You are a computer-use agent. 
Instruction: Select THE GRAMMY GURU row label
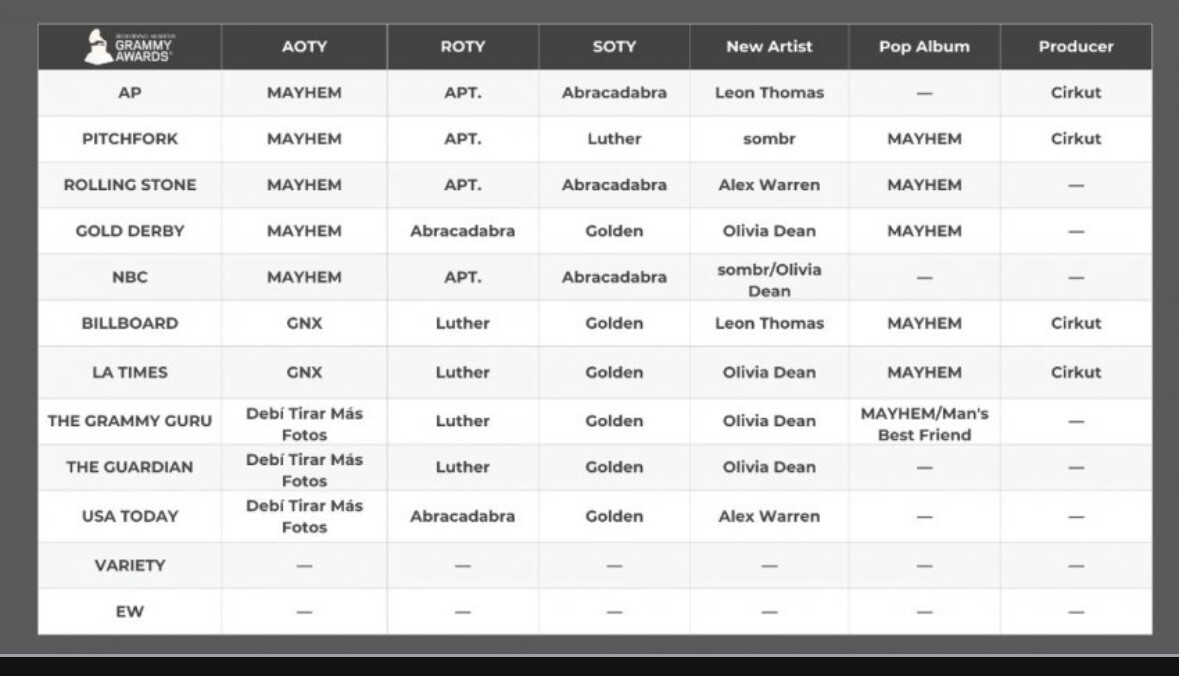[x=129, y=421]
